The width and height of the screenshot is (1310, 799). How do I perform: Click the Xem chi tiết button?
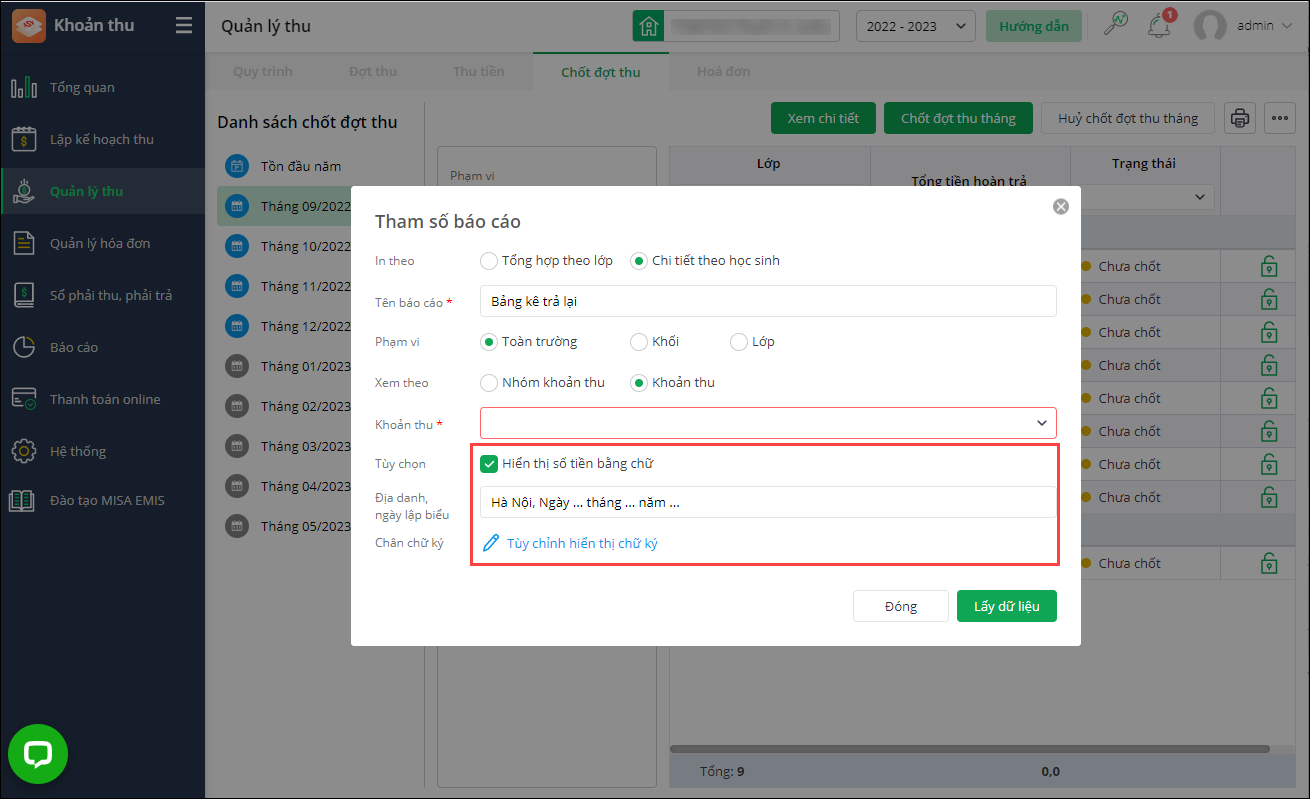click(823, 118)
